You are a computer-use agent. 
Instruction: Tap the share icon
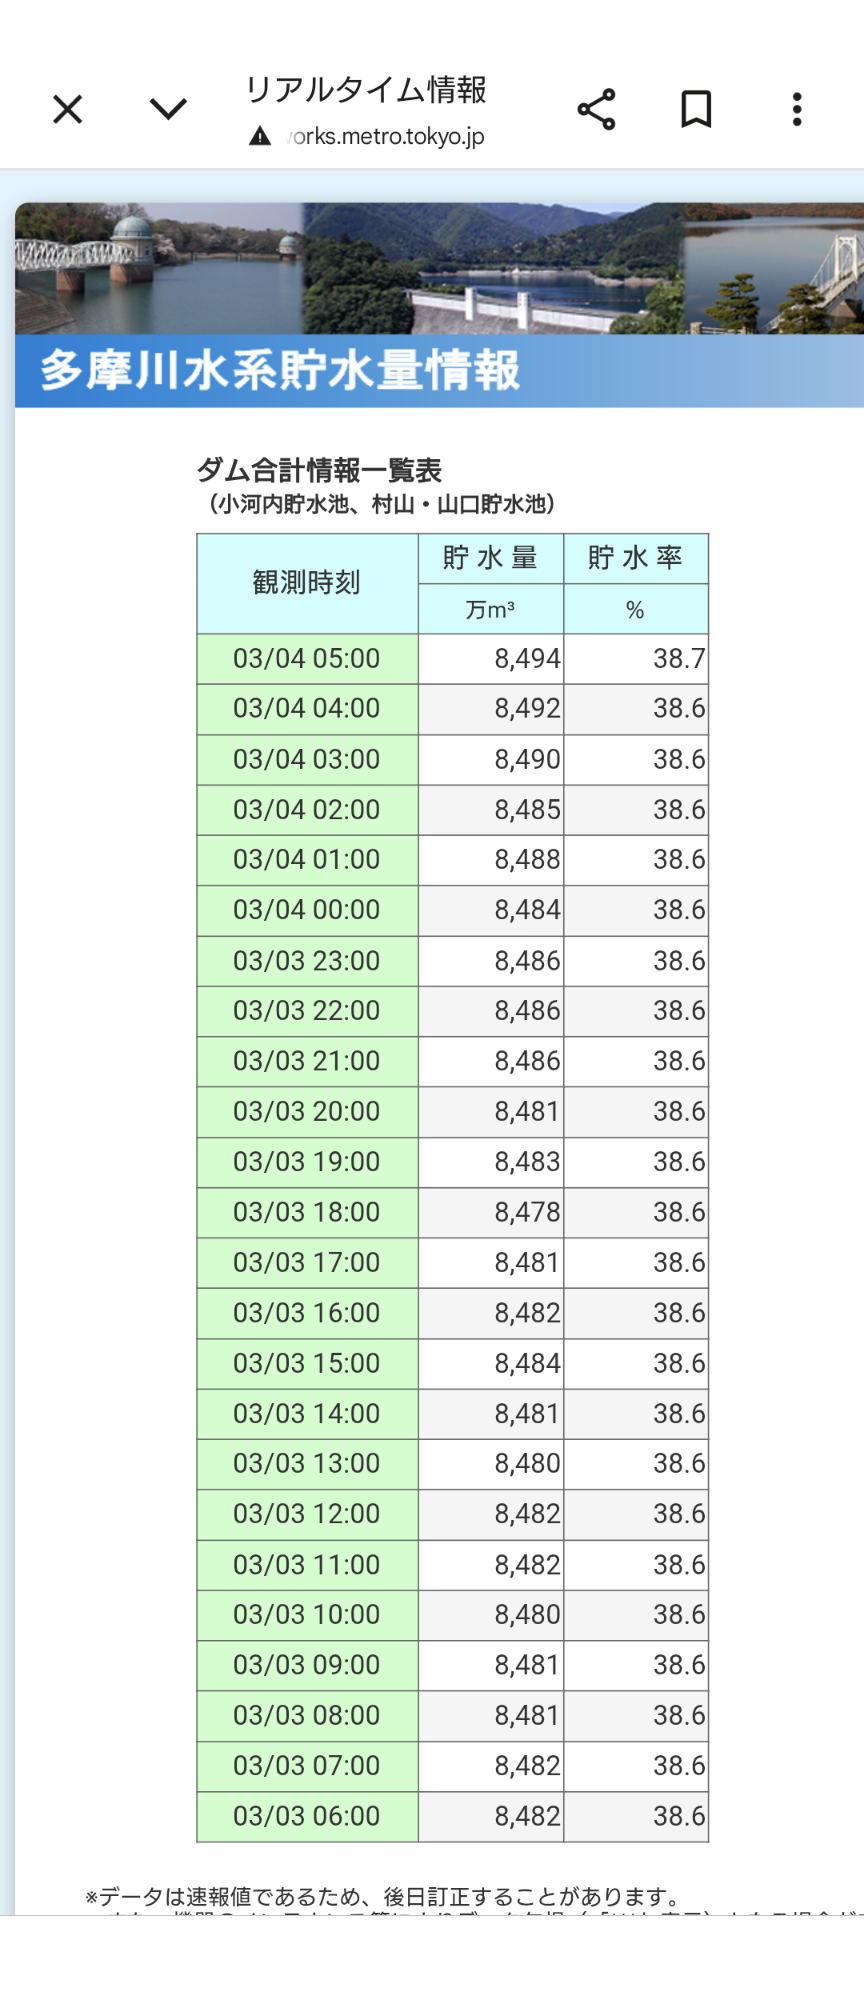pos(596,109)
